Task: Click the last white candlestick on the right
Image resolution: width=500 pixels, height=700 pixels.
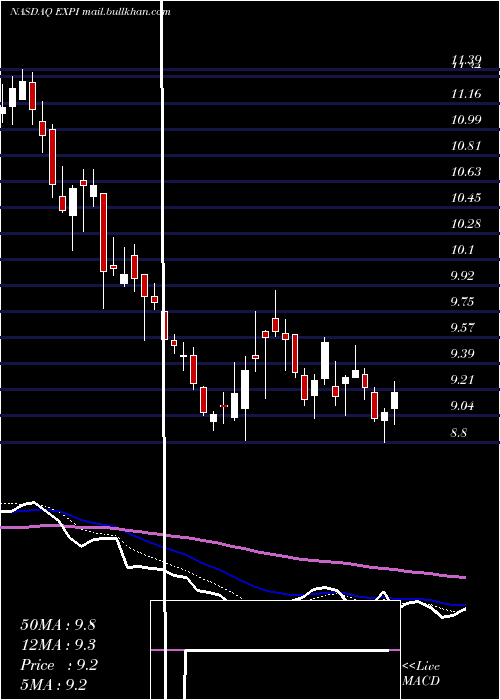Action: [x=395, y=400]
